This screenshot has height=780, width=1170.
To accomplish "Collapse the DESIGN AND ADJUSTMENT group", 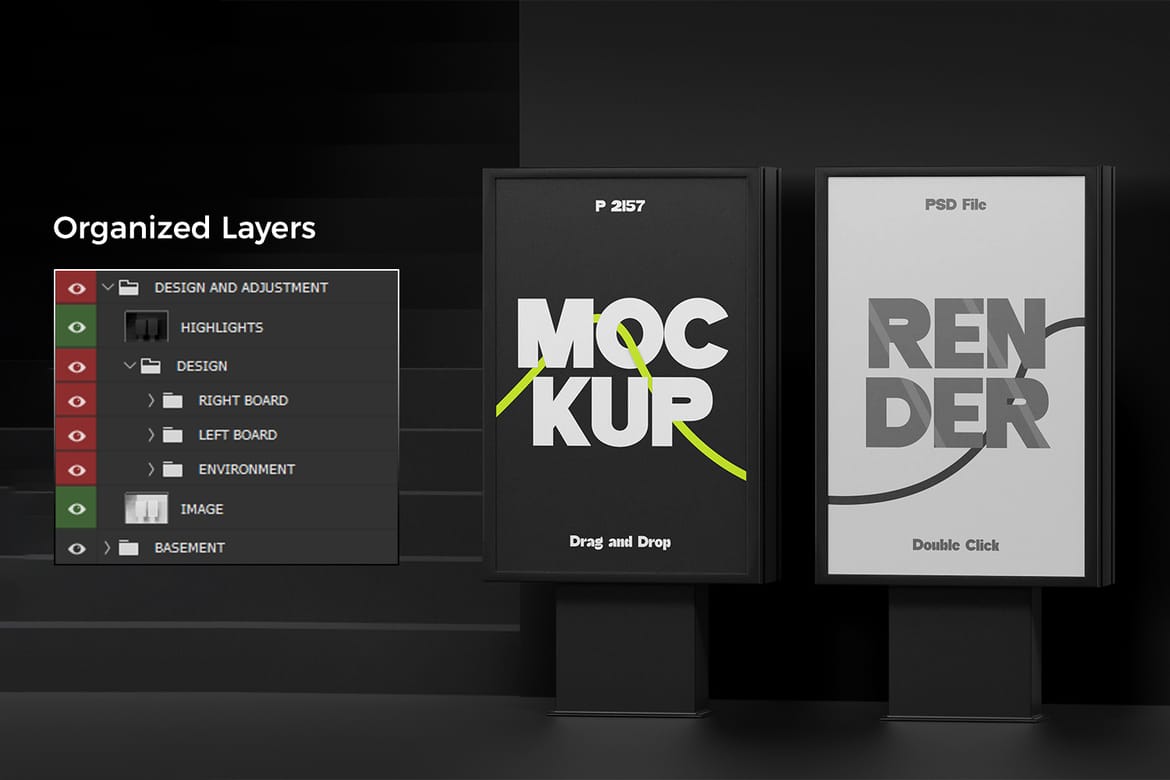I will 107,287.
